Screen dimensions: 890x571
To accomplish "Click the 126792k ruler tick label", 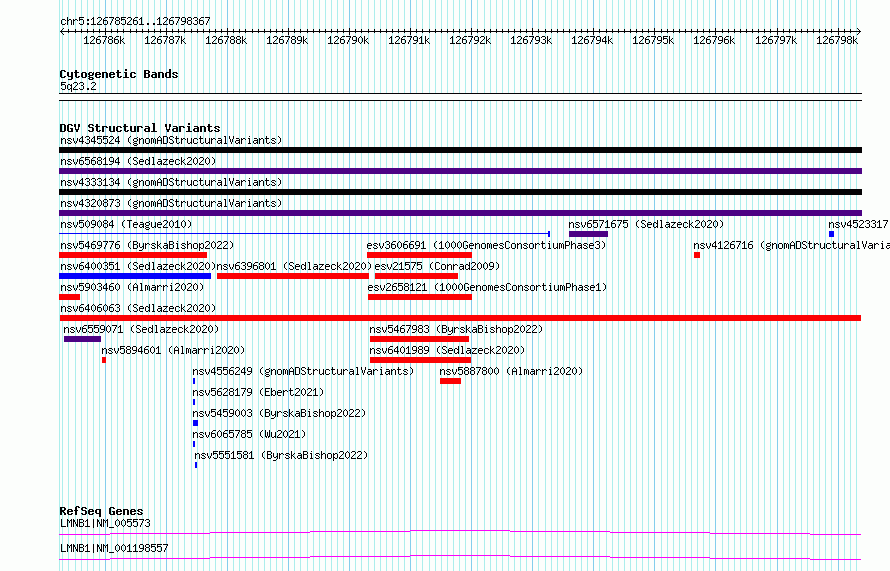I will [470, 40].
